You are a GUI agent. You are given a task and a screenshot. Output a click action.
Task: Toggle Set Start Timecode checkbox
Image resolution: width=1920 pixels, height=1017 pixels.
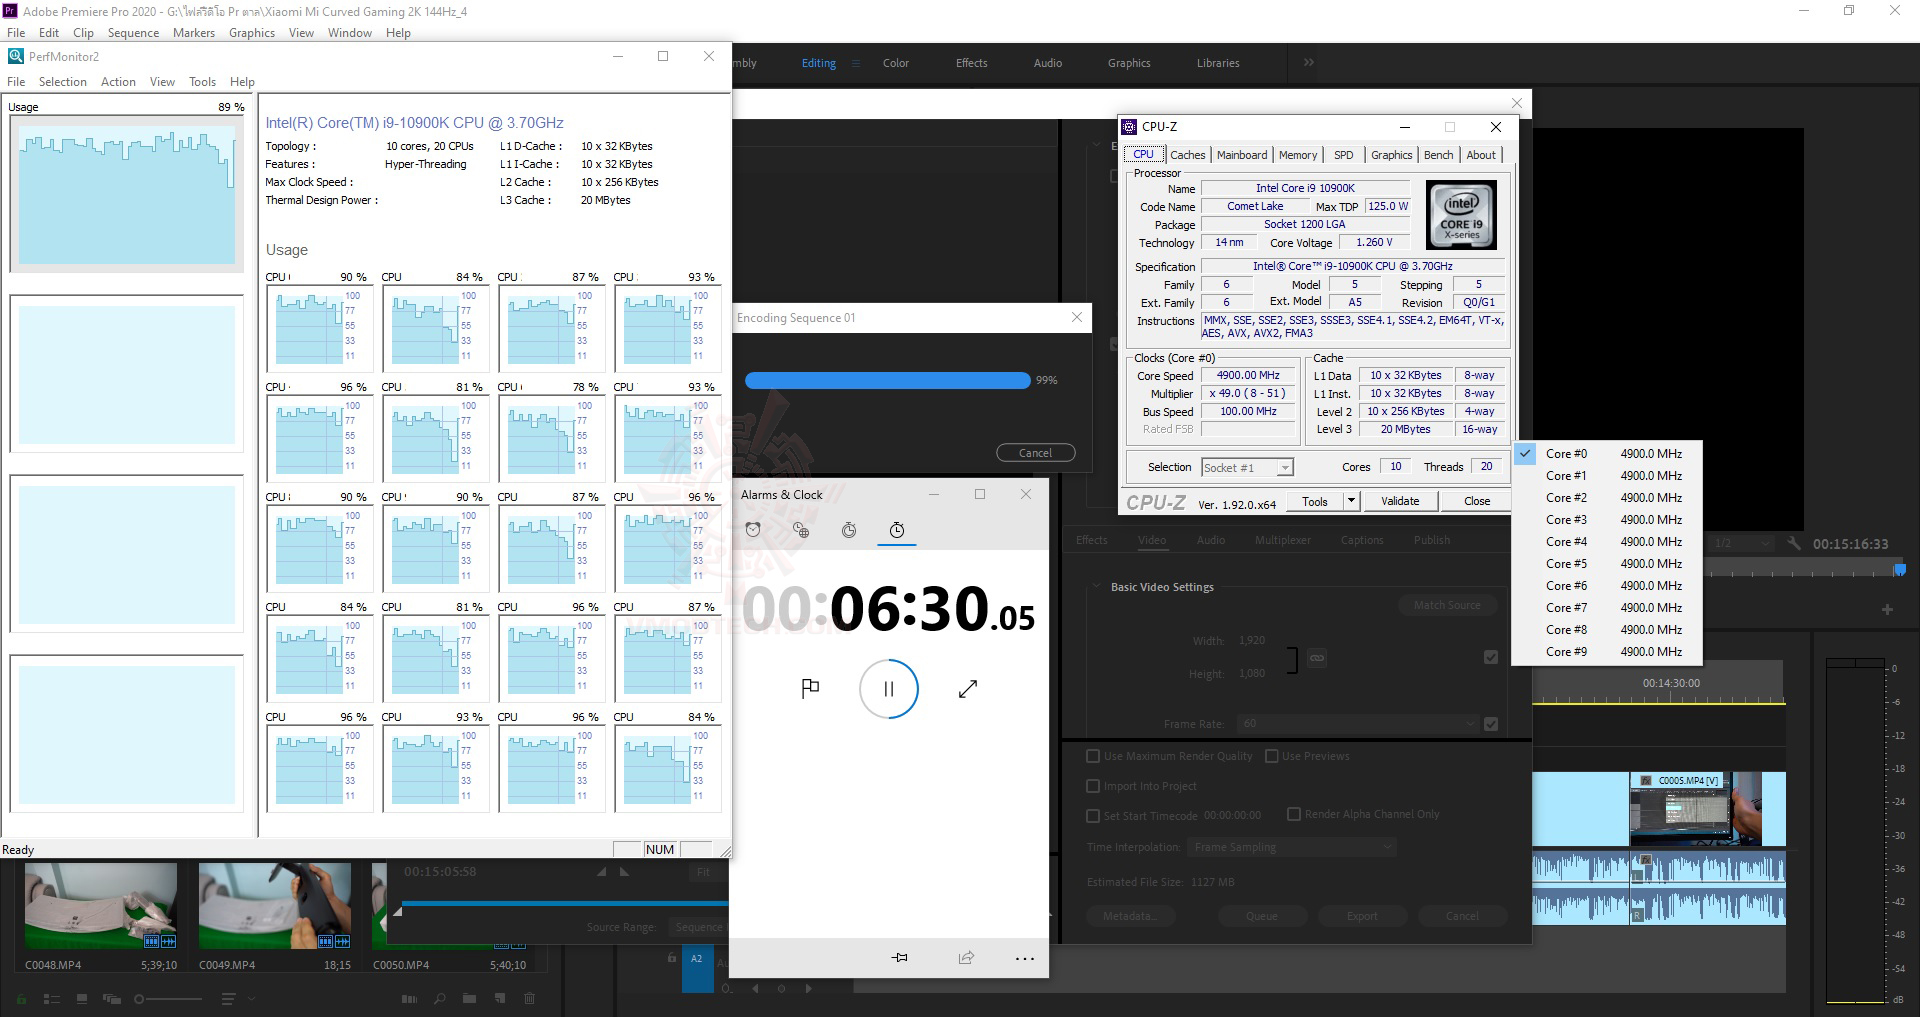click(1093, 816)
